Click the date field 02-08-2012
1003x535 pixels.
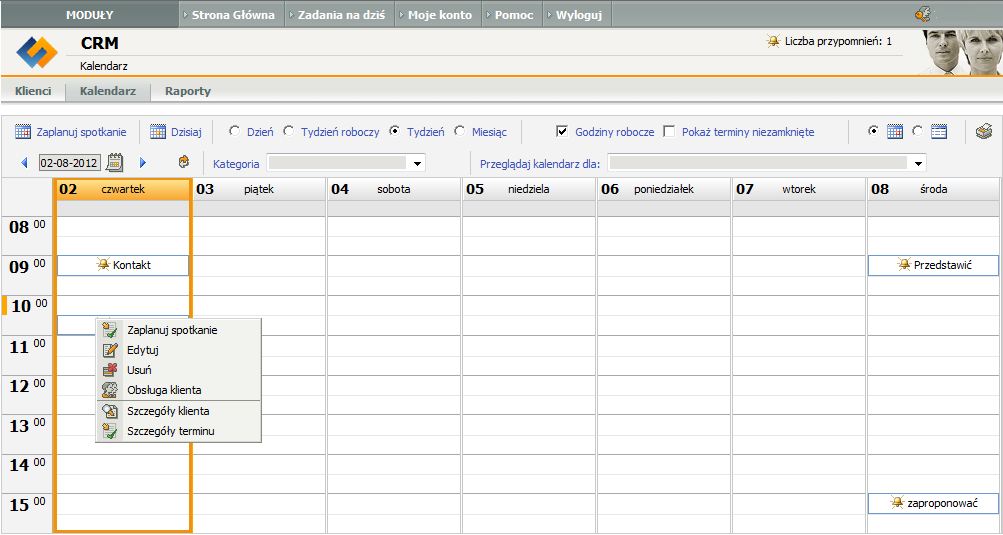point(70,163)
